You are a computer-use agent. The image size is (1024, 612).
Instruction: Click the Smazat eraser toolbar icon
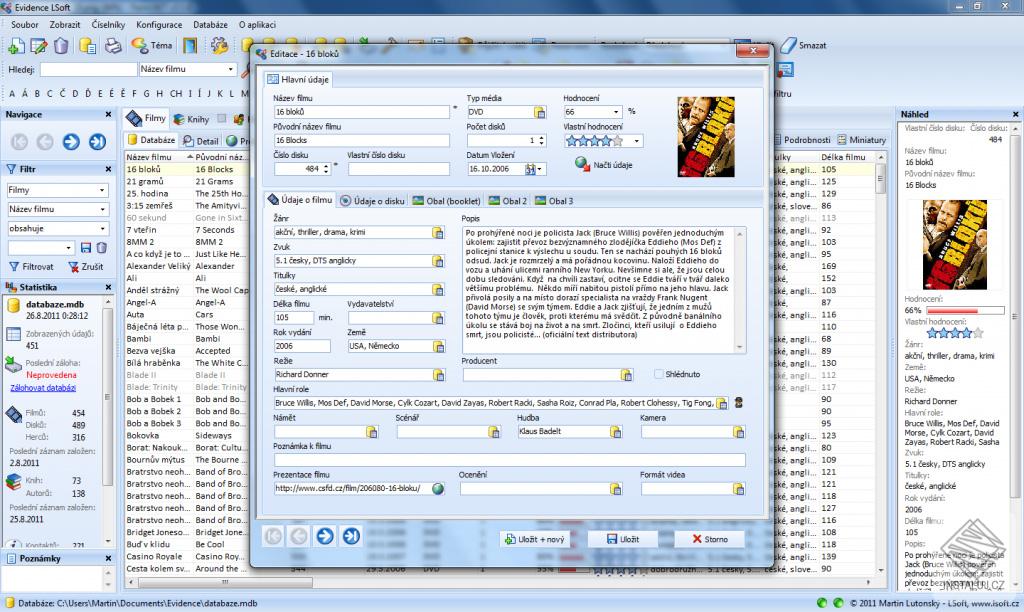[x=803, y=45]
